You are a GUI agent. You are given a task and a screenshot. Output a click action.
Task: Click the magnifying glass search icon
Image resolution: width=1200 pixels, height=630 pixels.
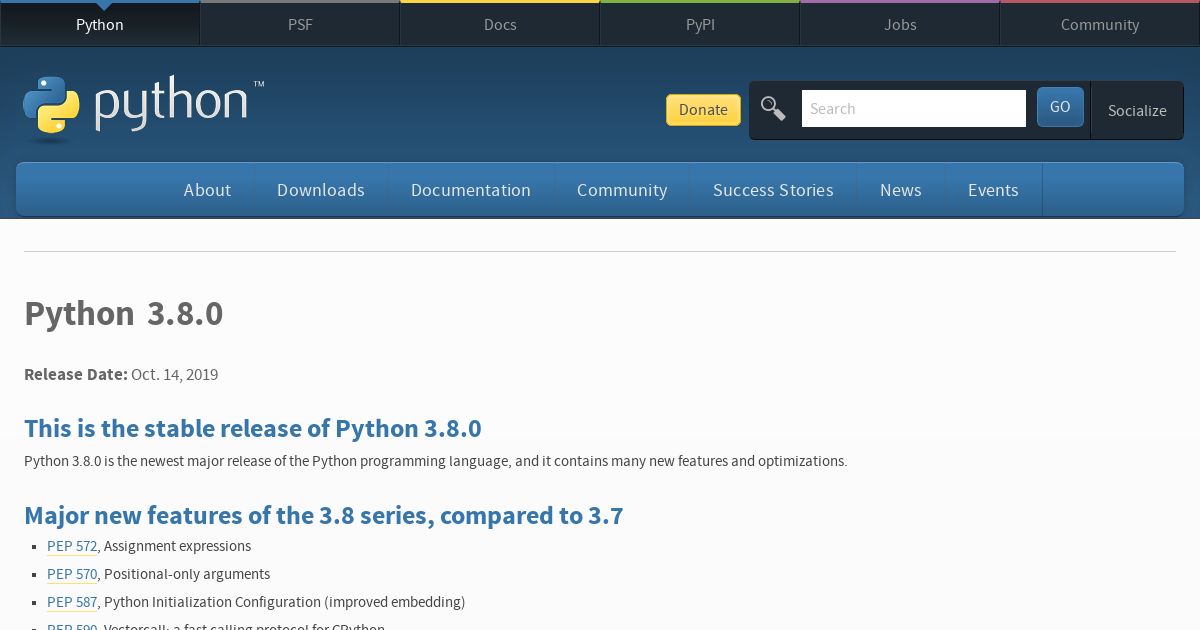tap(773, 108)
